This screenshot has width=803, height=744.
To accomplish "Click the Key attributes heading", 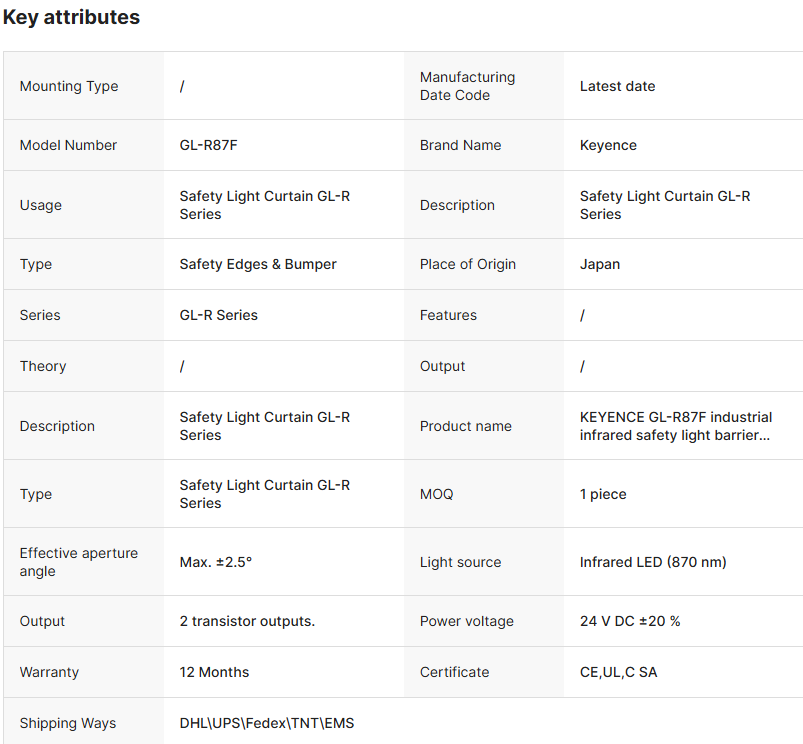I will 71,17.
